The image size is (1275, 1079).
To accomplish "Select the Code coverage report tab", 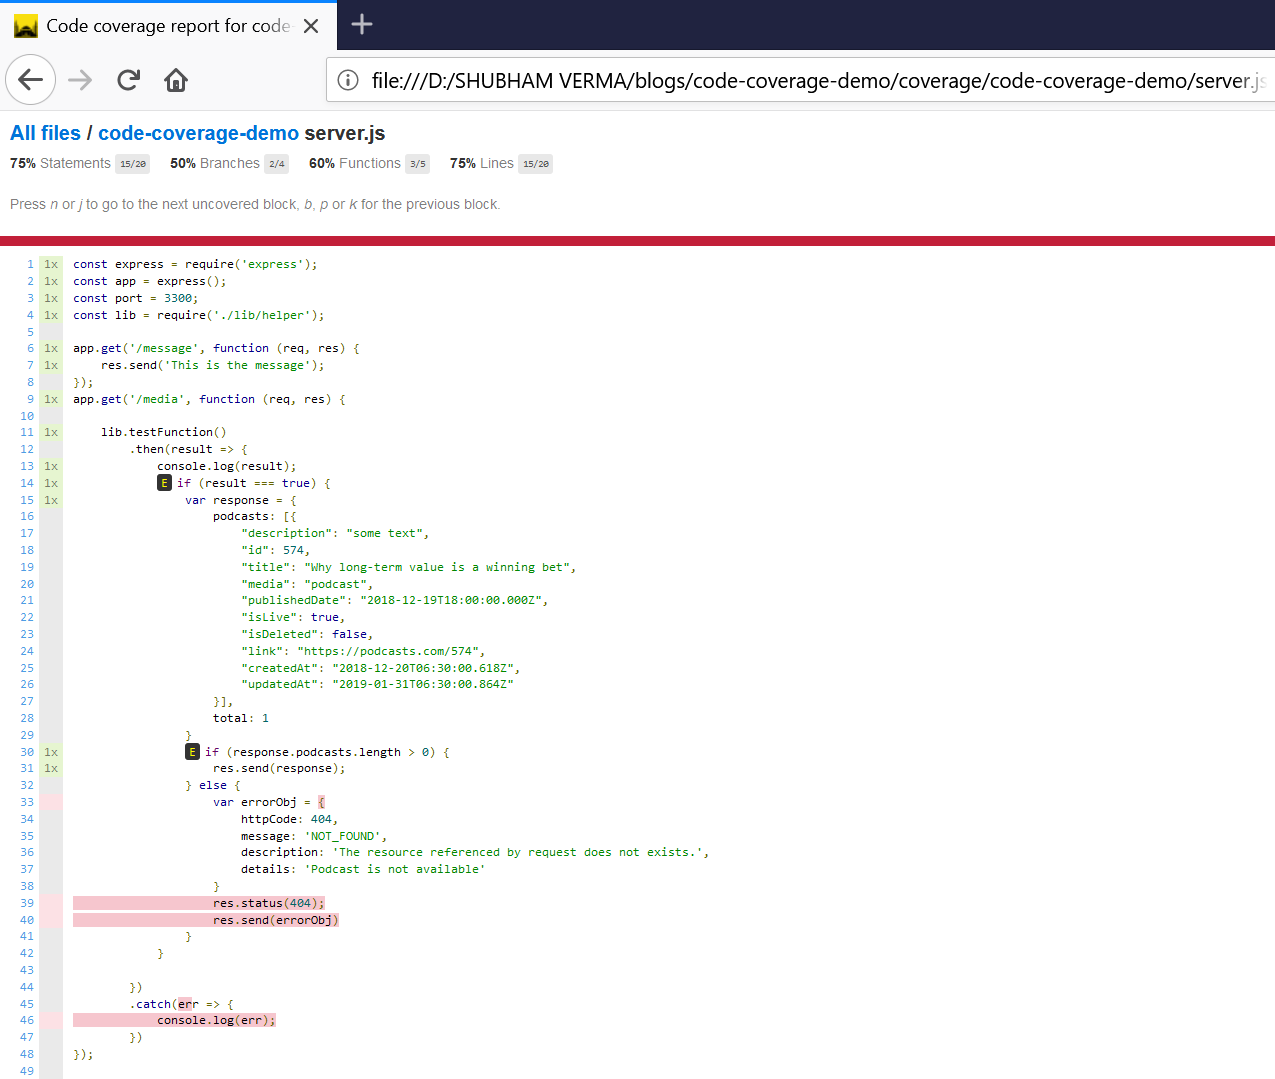I will click(168, 26).
